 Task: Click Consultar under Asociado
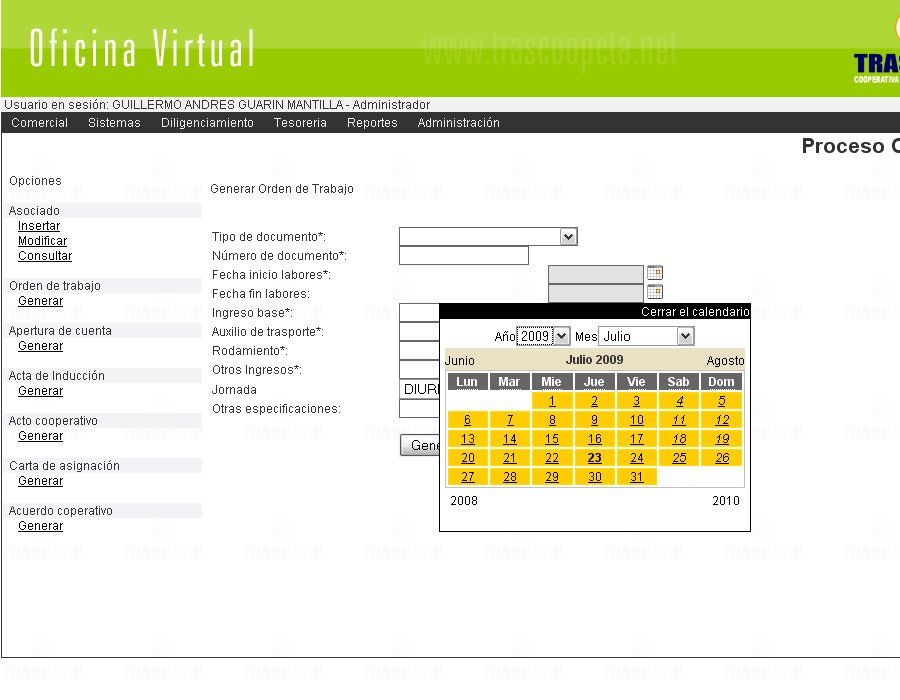click(45, 256)
